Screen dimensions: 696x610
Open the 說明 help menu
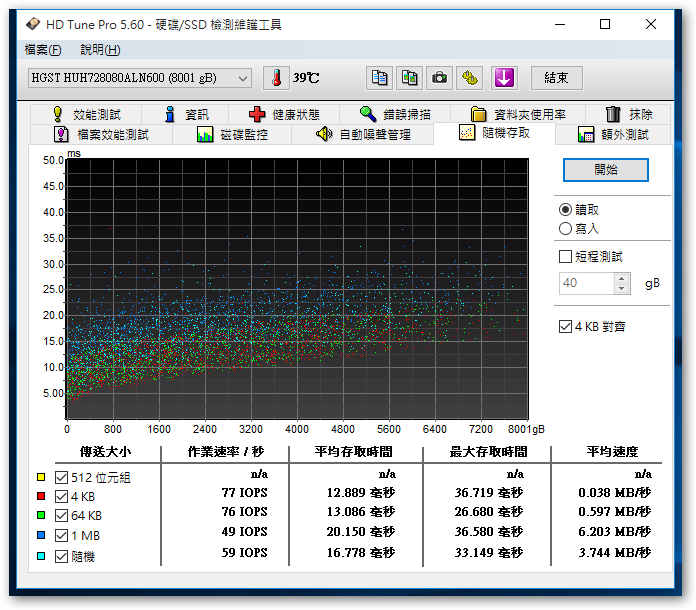point(100,50)
